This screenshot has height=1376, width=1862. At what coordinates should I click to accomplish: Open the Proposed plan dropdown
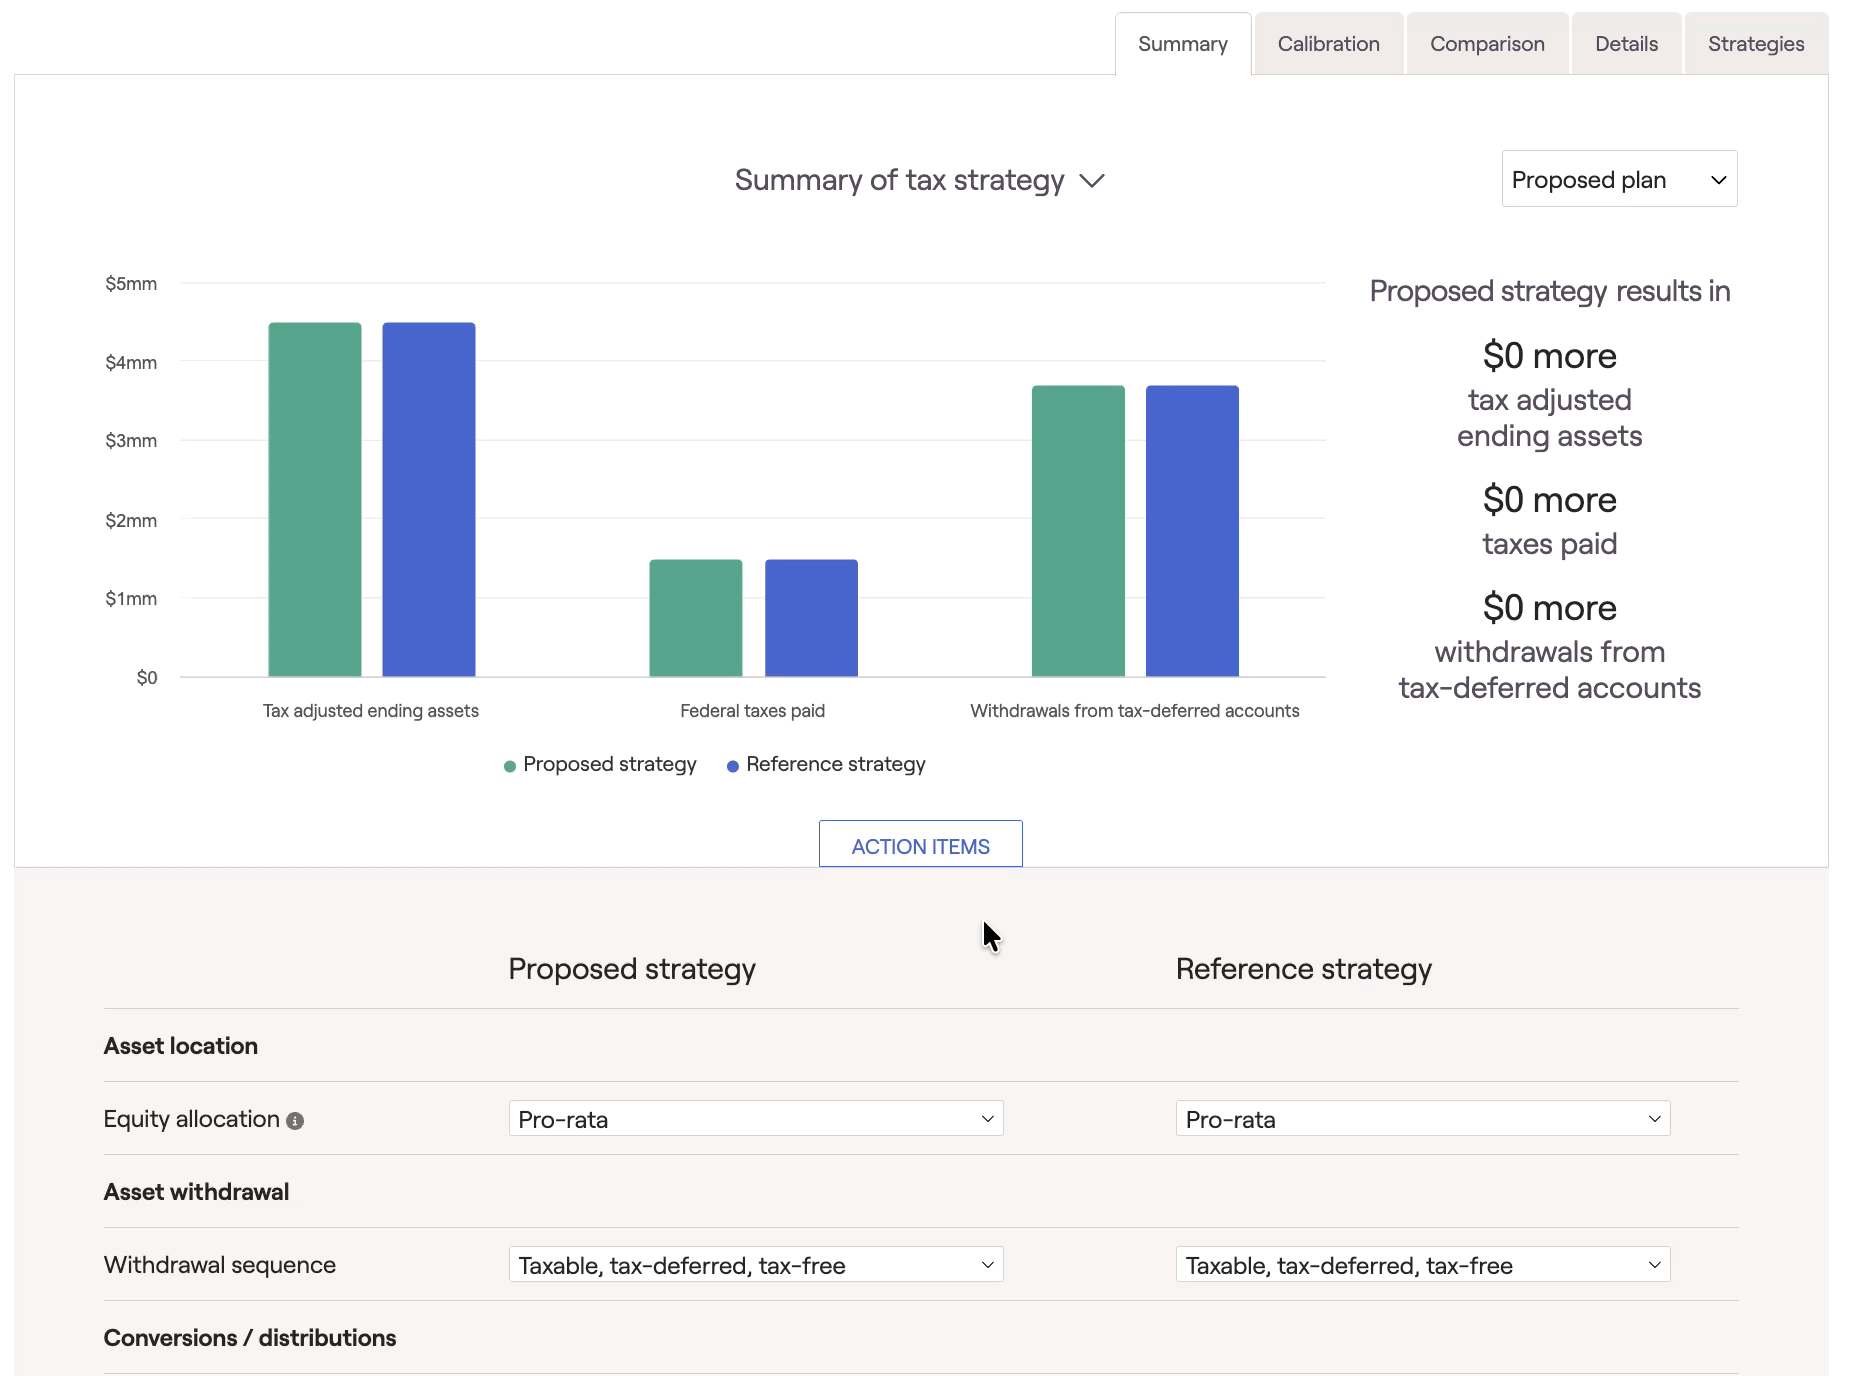pos(1618,180)
